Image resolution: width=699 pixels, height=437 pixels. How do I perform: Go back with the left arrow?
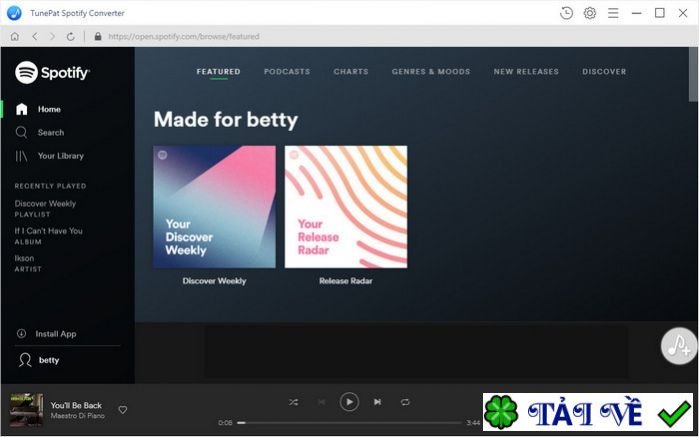35,37
